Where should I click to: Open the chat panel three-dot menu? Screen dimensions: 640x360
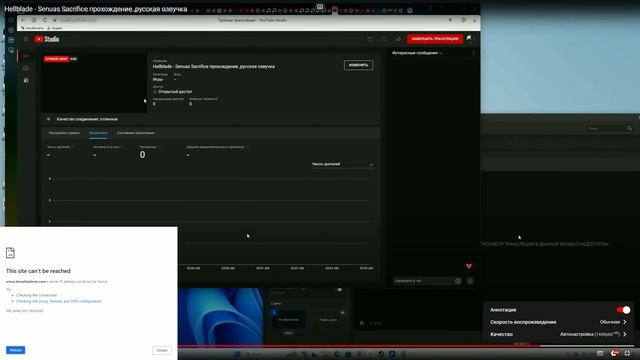[x=473, y=53]
